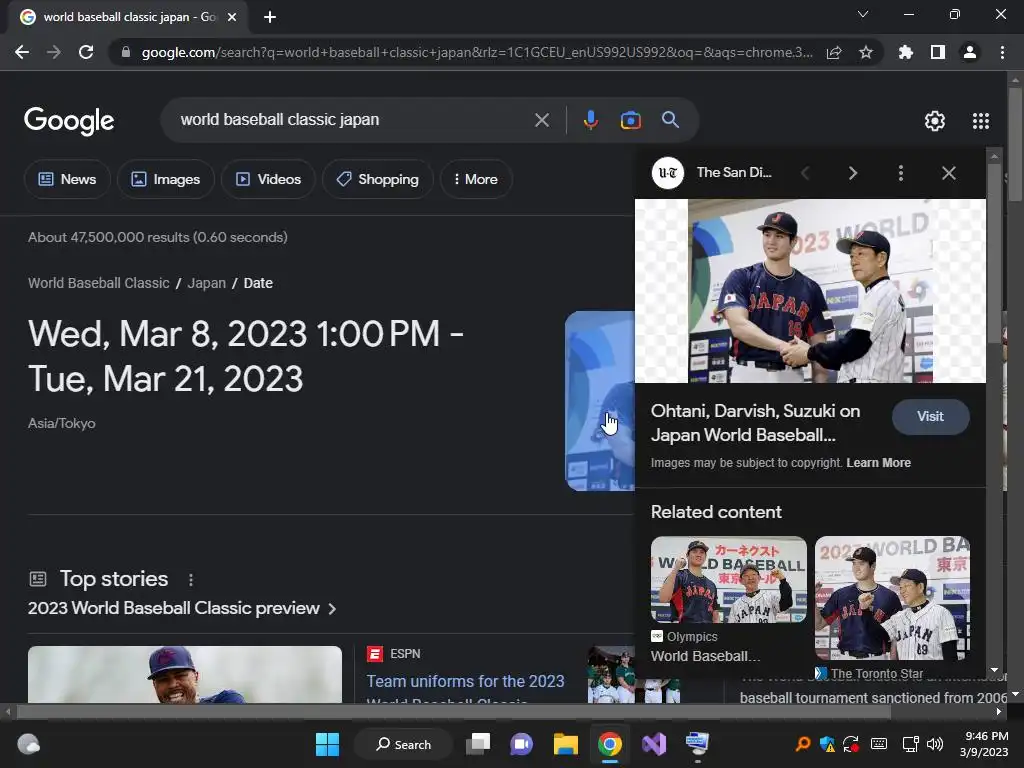1024x768 pixels.
Task: Click the Google logo
Action: pyautogui.click(x=69, y=121)
